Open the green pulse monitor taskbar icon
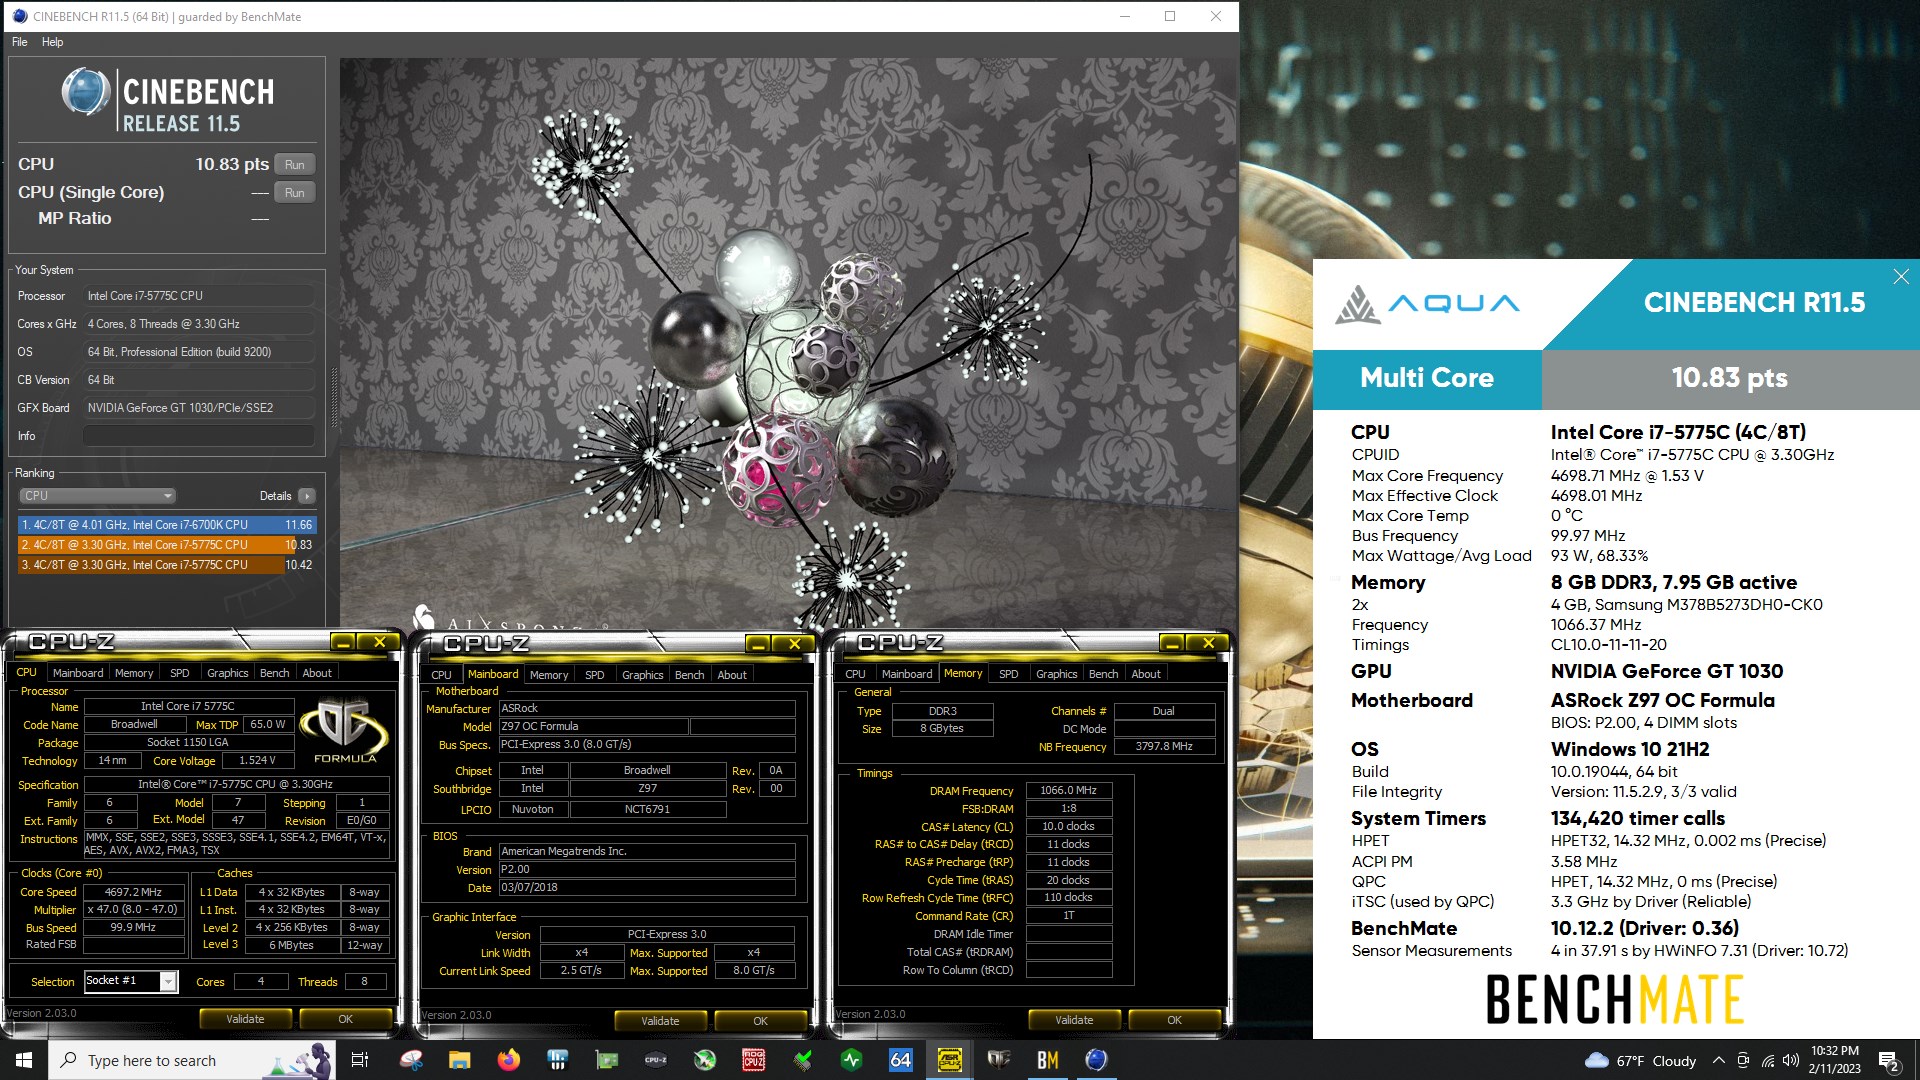The height and width of the screenshot is (1080, 1920). tap(852, 1060)
